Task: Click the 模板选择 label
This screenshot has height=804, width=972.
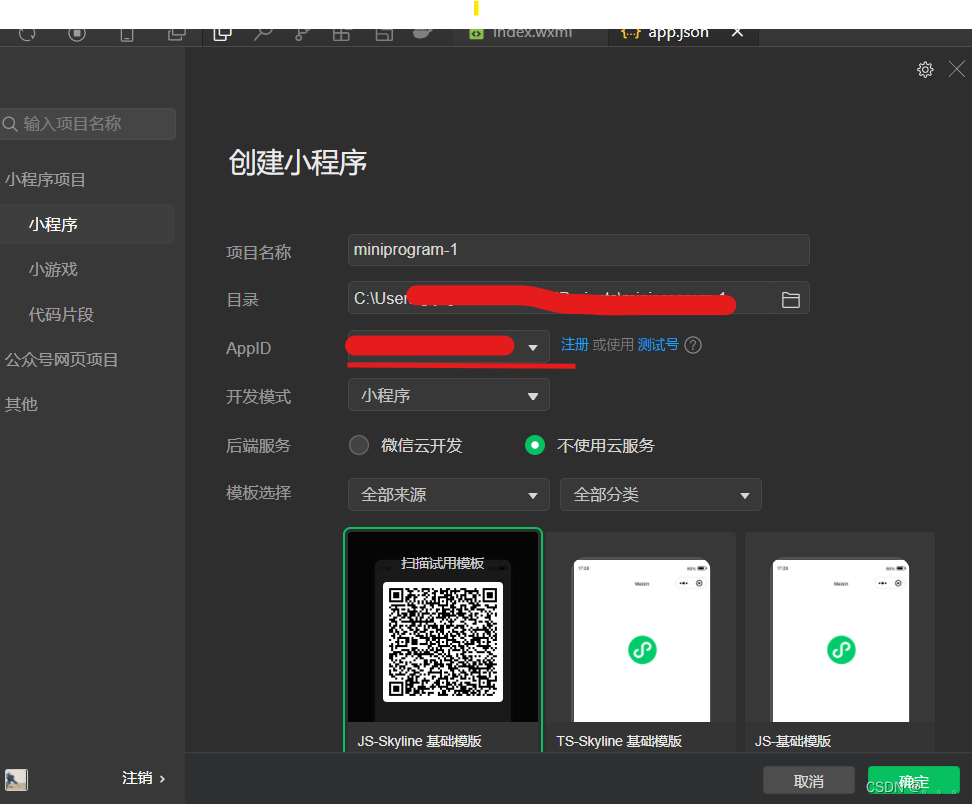Action: coord(258,493)
